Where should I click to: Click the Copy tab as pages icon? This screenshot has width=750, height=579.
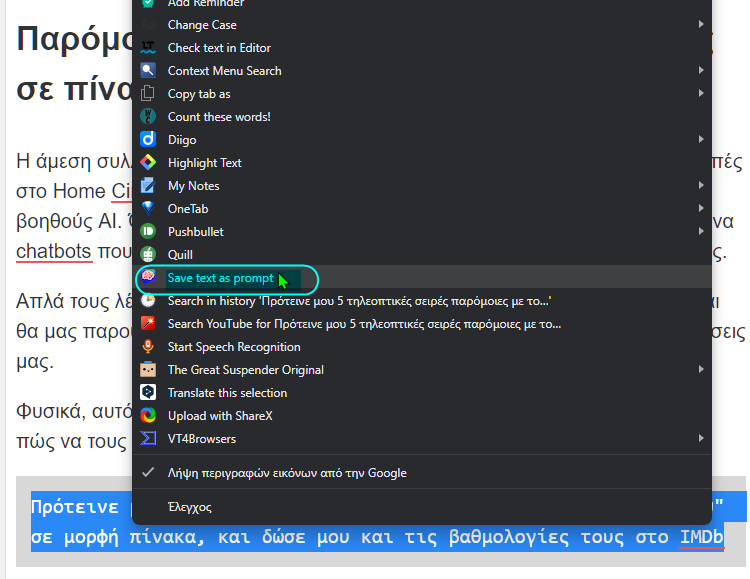148,94
